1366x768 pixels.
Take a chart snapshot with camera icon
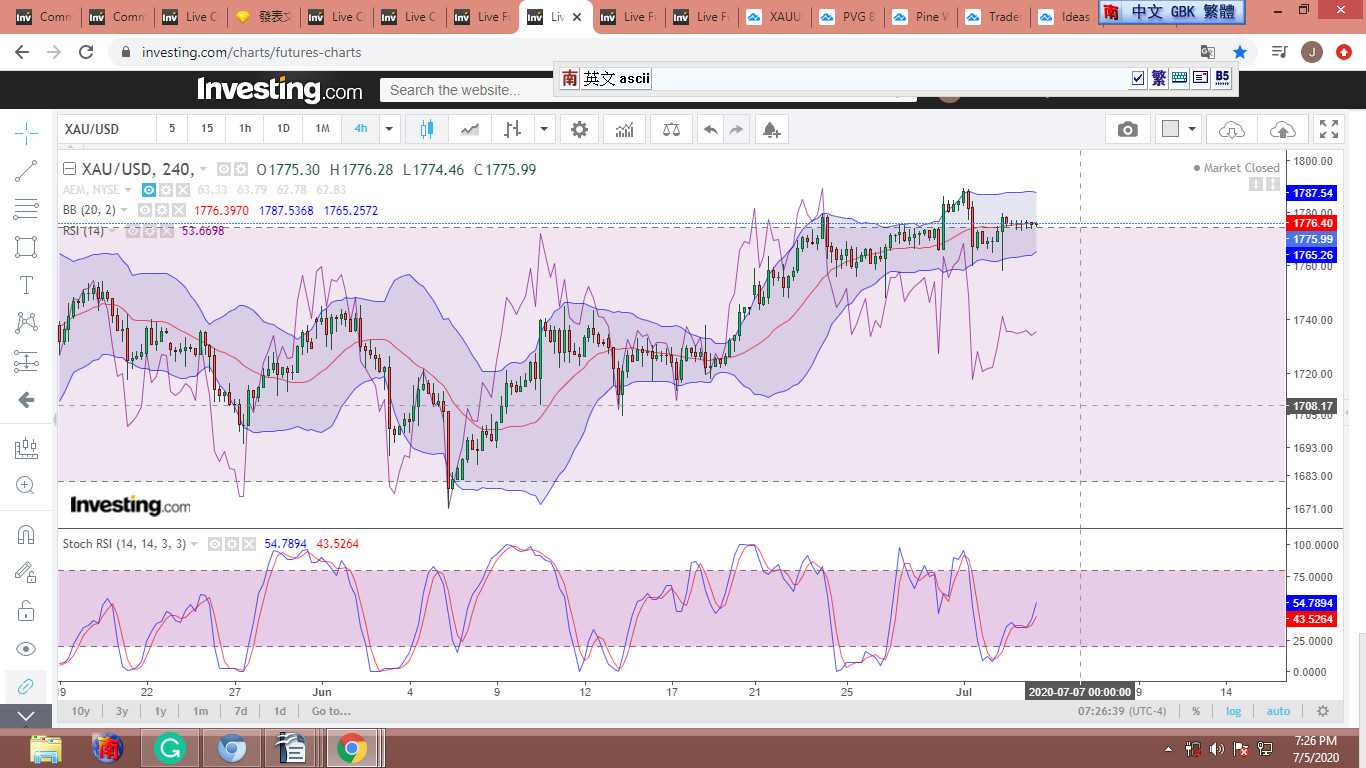1127,129
